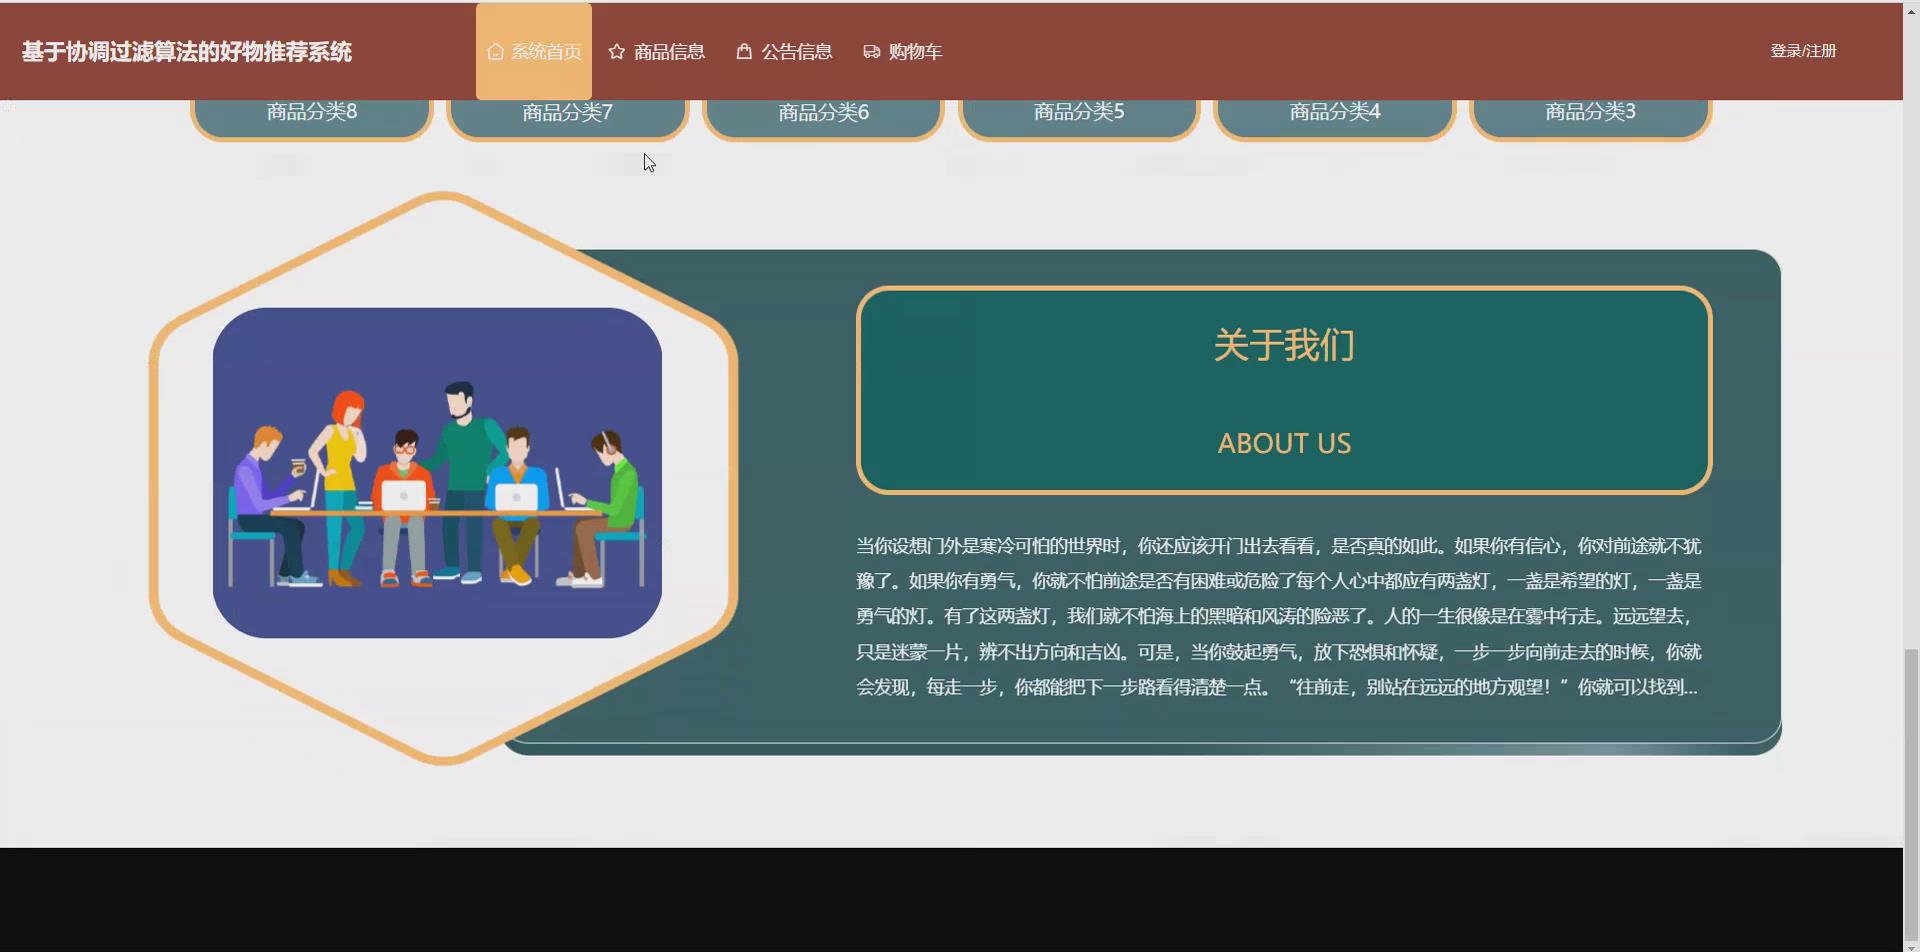Click the star icon next to 商品信息
The height and width of the screenshot is (952, 1920).
615,51
